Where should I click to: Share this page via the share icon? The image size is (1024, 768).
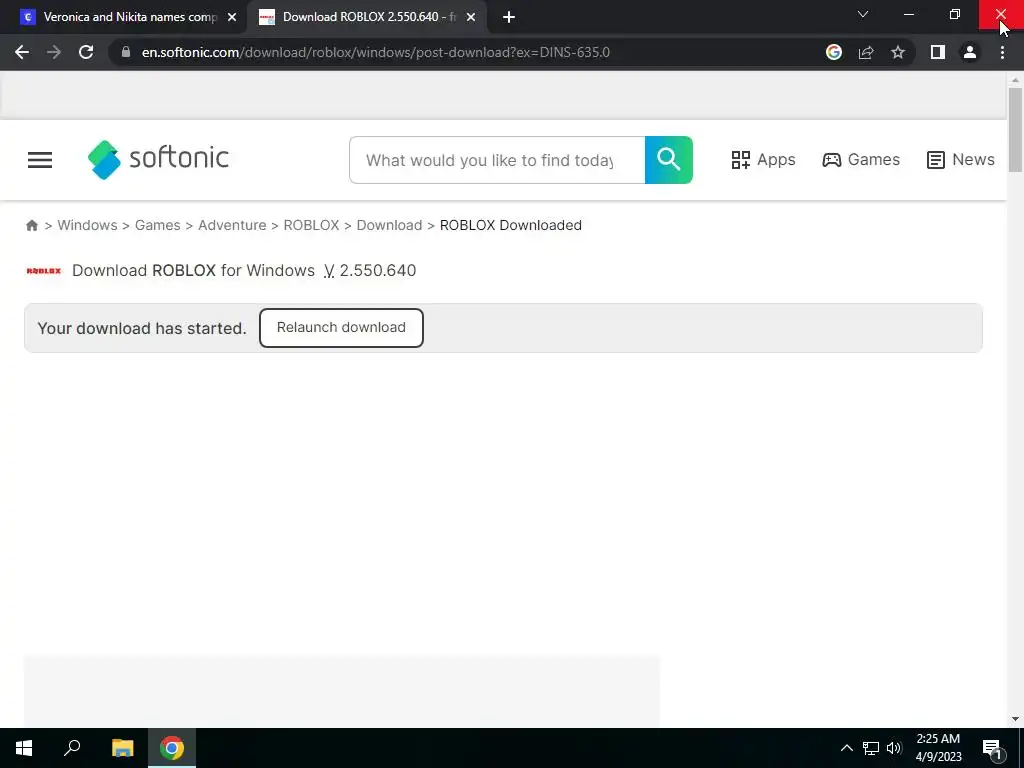click(866, 52)
